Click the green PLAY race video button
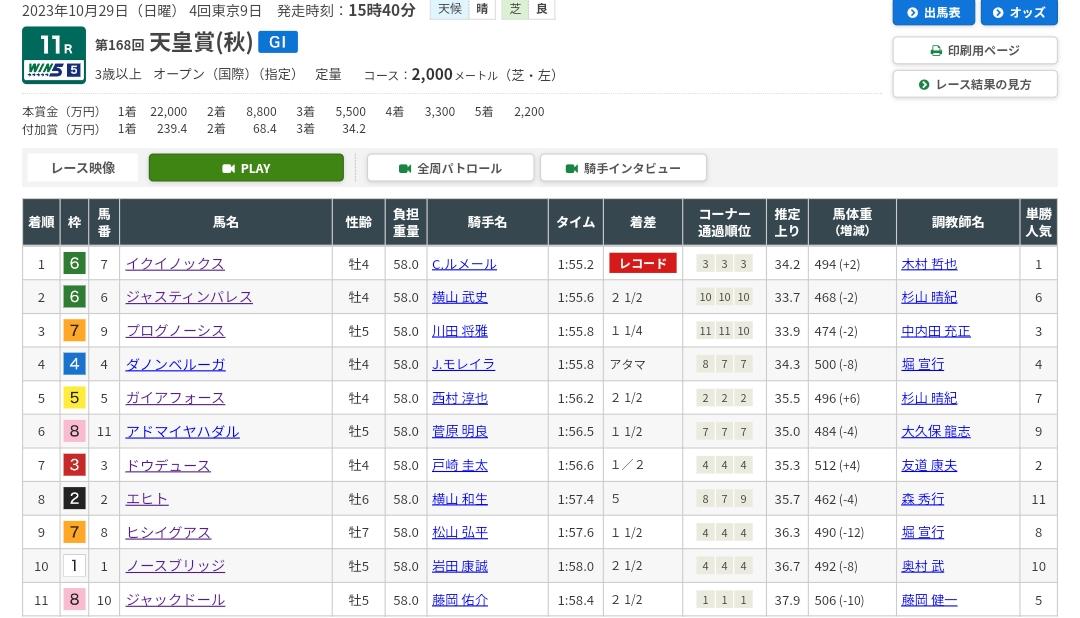Screen dimensions: 1080x618 (x=246, y=168)
